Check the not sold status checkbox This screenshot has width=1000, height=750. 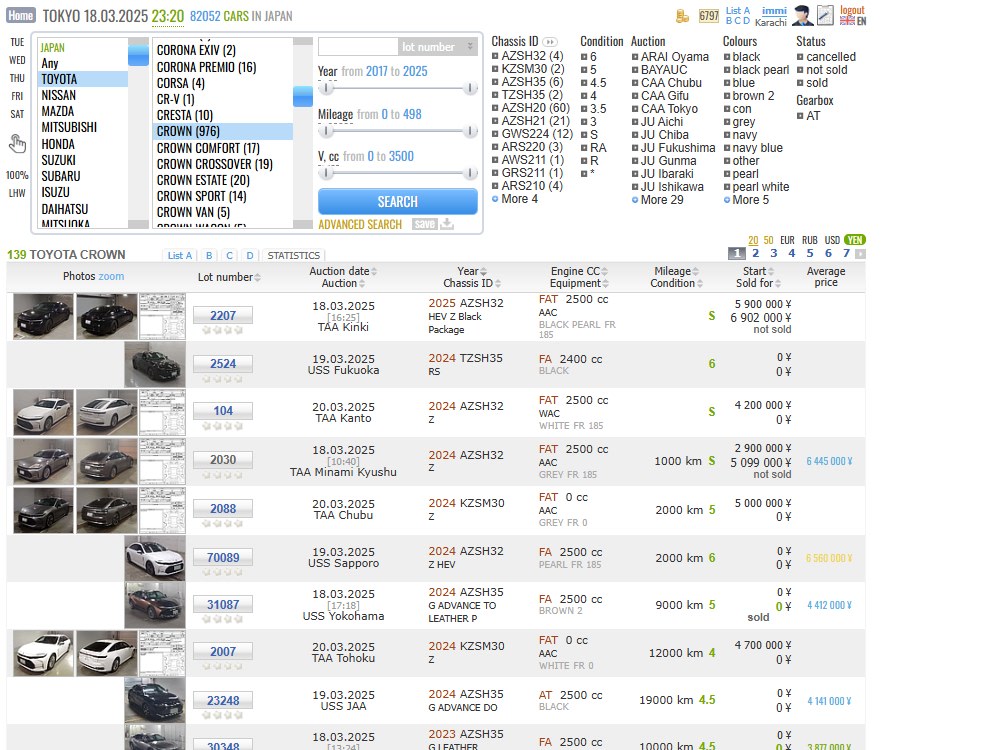tap(800, 70)
